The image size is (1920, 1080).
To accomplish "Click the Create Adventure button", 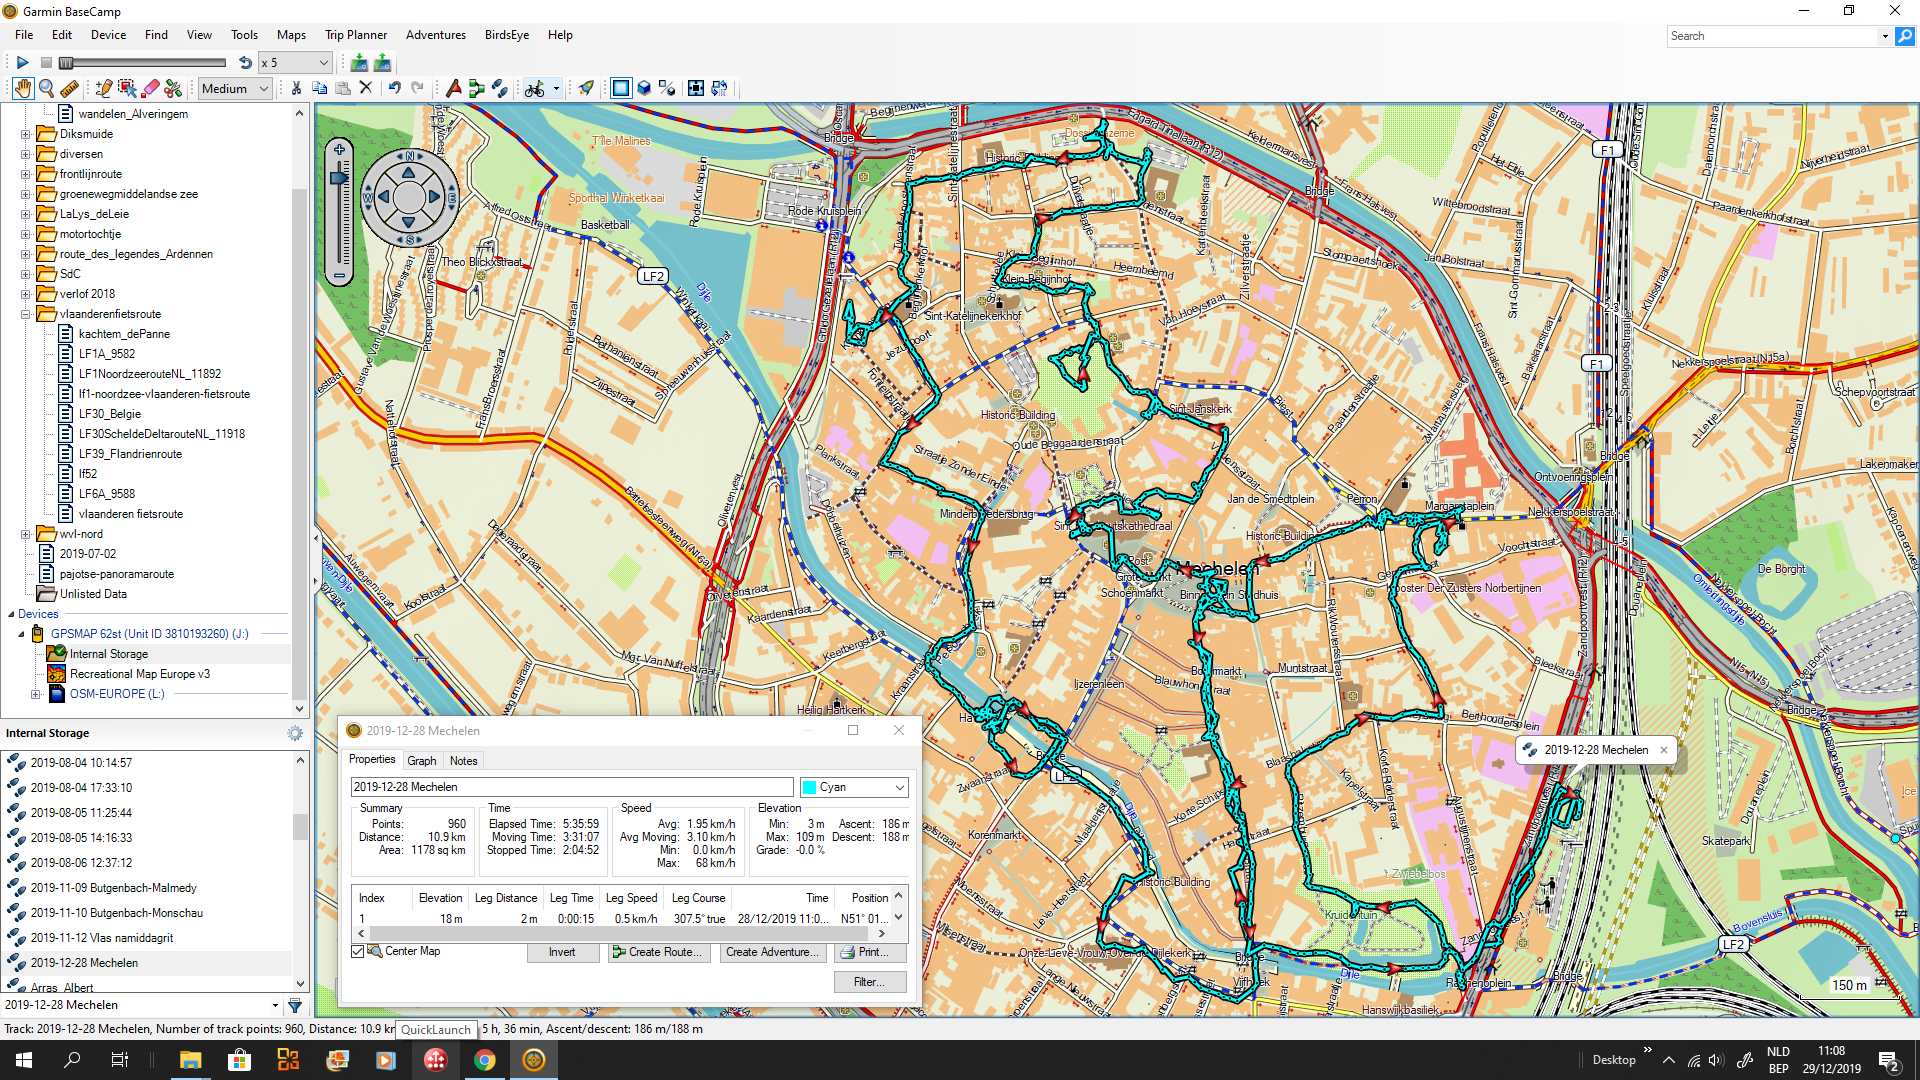I will click(773, 952).
